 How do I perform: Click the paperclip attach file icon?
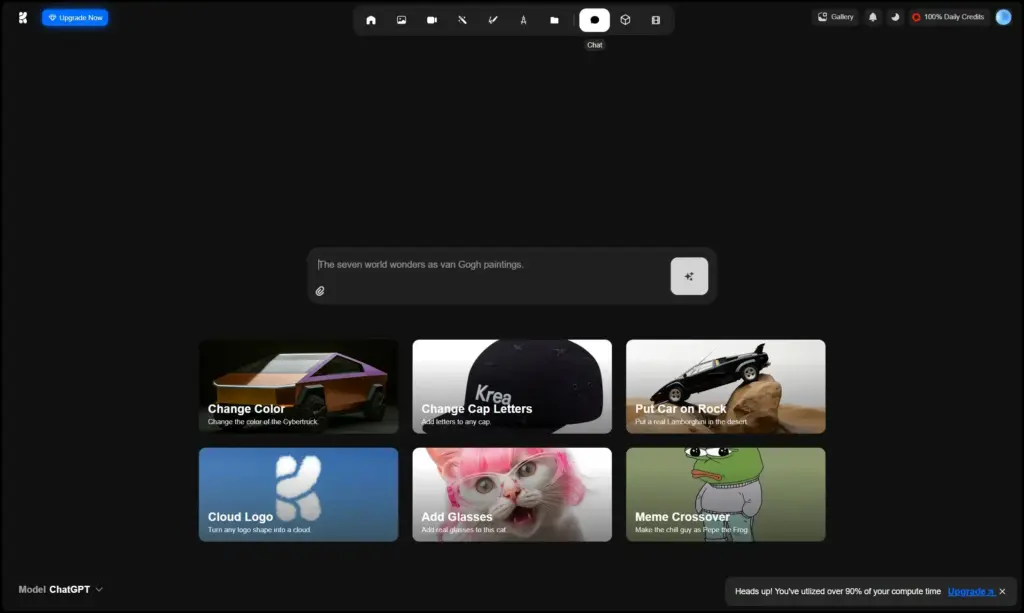pyautogui.click(x=320, y=291)
